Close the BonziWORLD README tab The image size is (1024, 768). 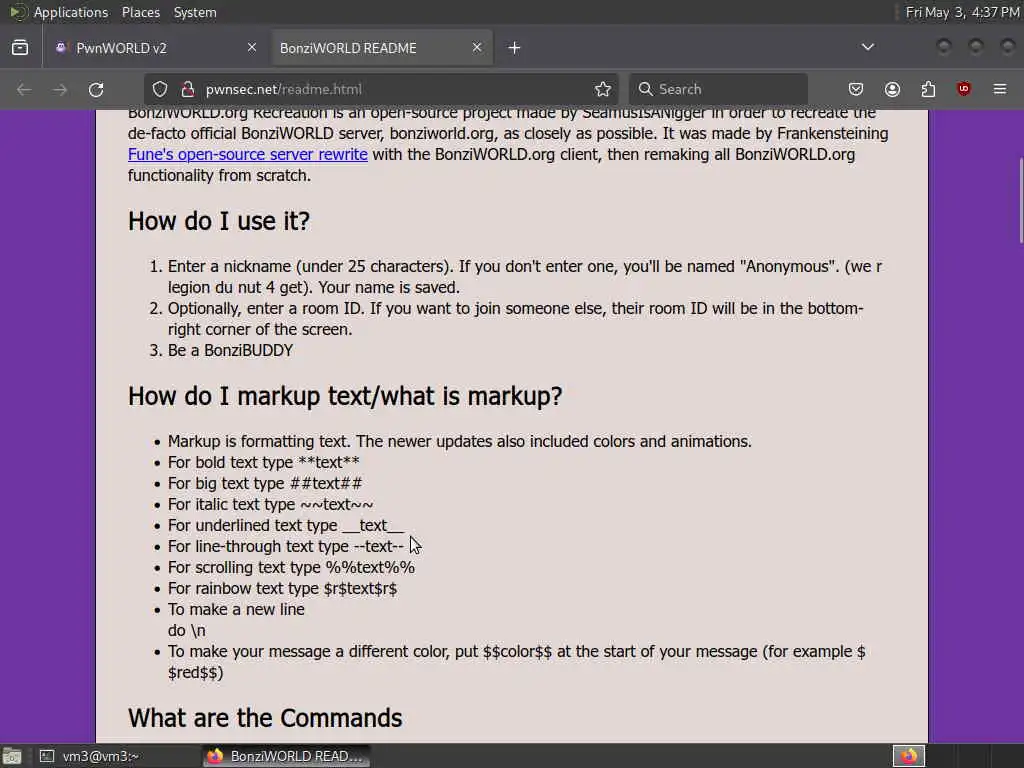point(477,47)
